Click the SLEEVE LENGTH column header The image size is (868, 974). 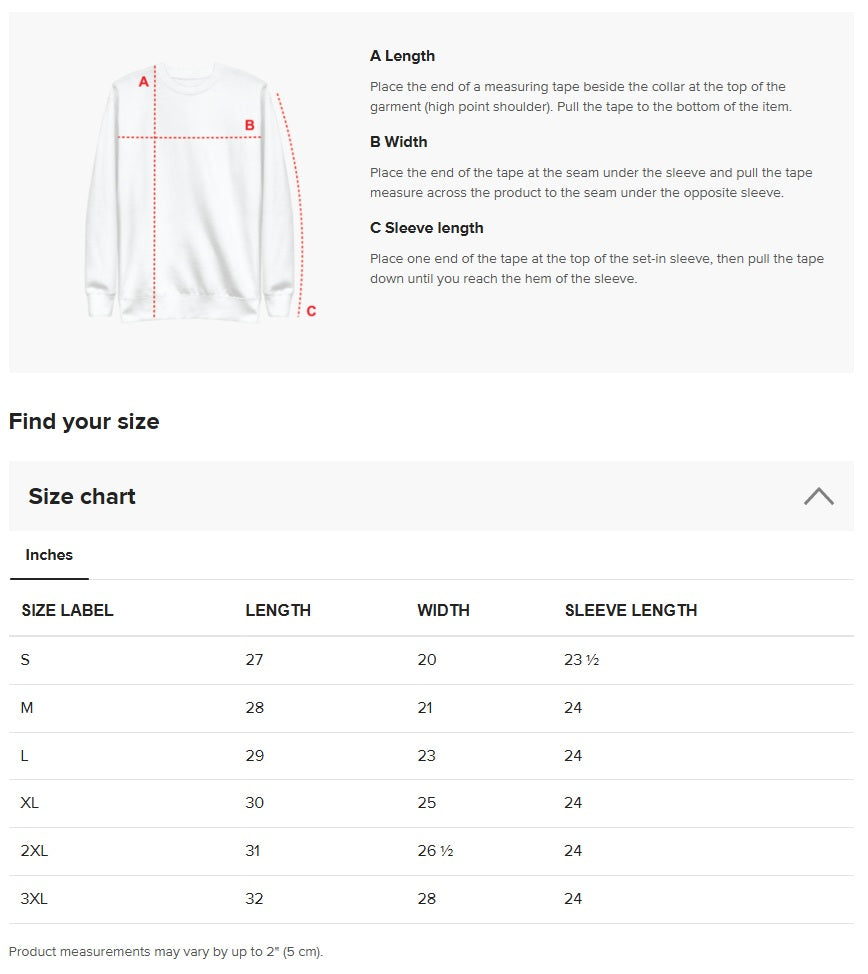[x=631, y=609]
